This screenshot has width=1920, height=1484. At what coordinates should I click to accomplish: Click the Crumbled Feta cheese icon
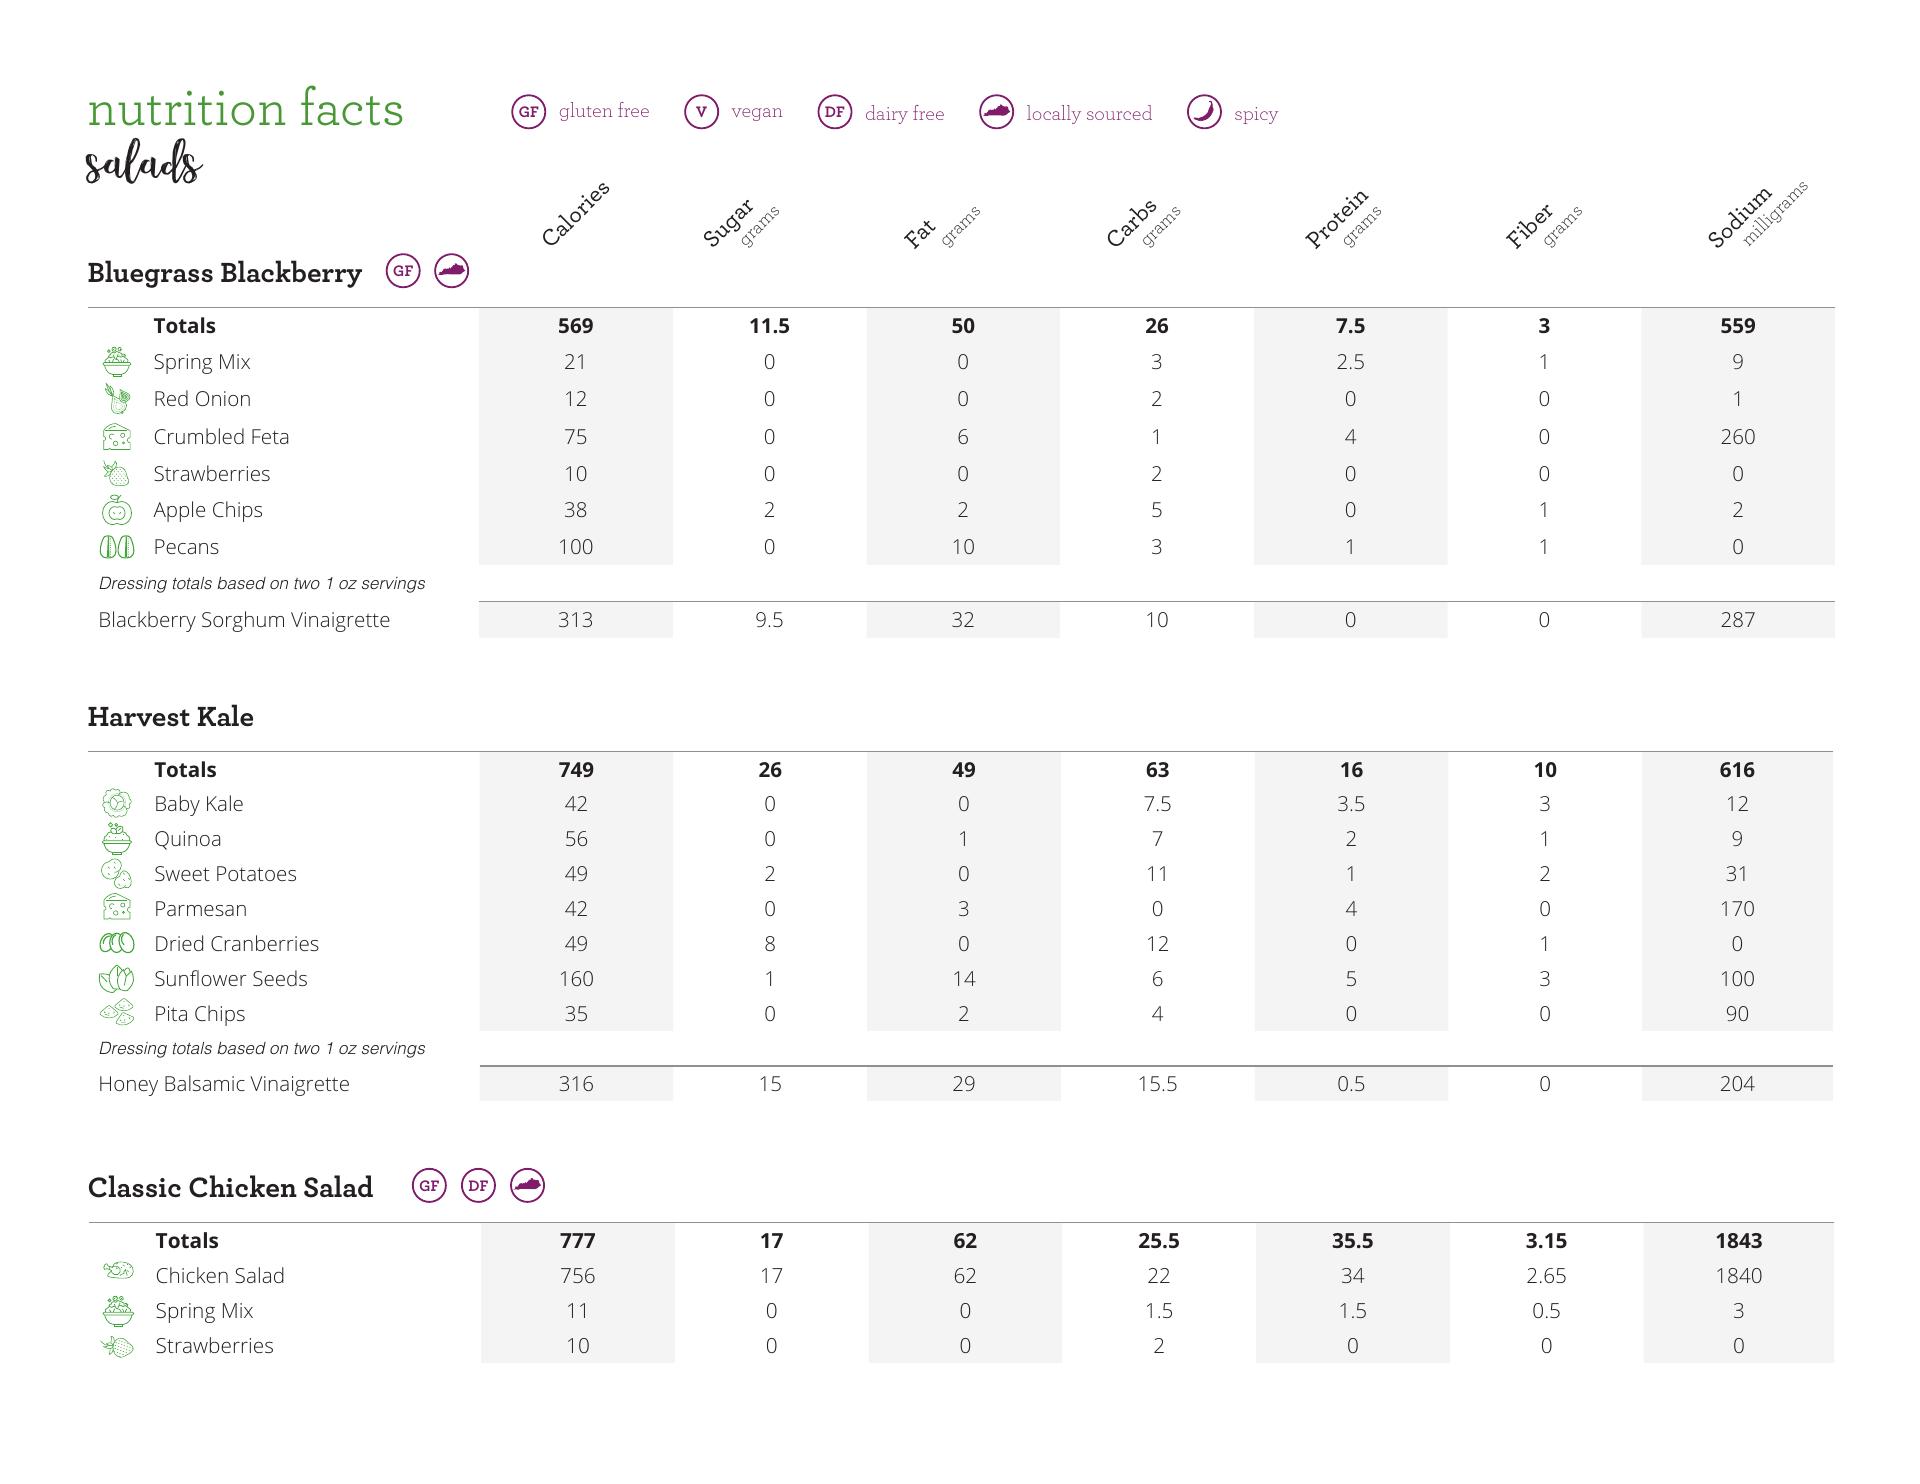click(117, 437)
